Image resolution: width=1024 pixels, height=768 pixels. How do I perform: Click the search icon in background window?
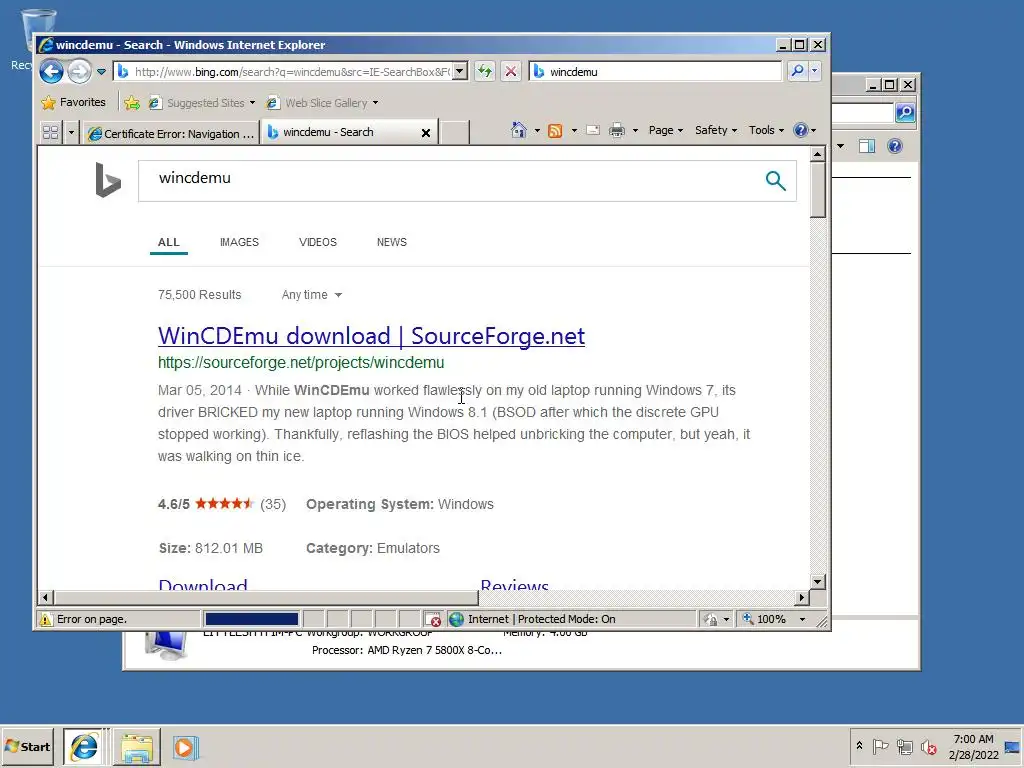tap(905, 113)
